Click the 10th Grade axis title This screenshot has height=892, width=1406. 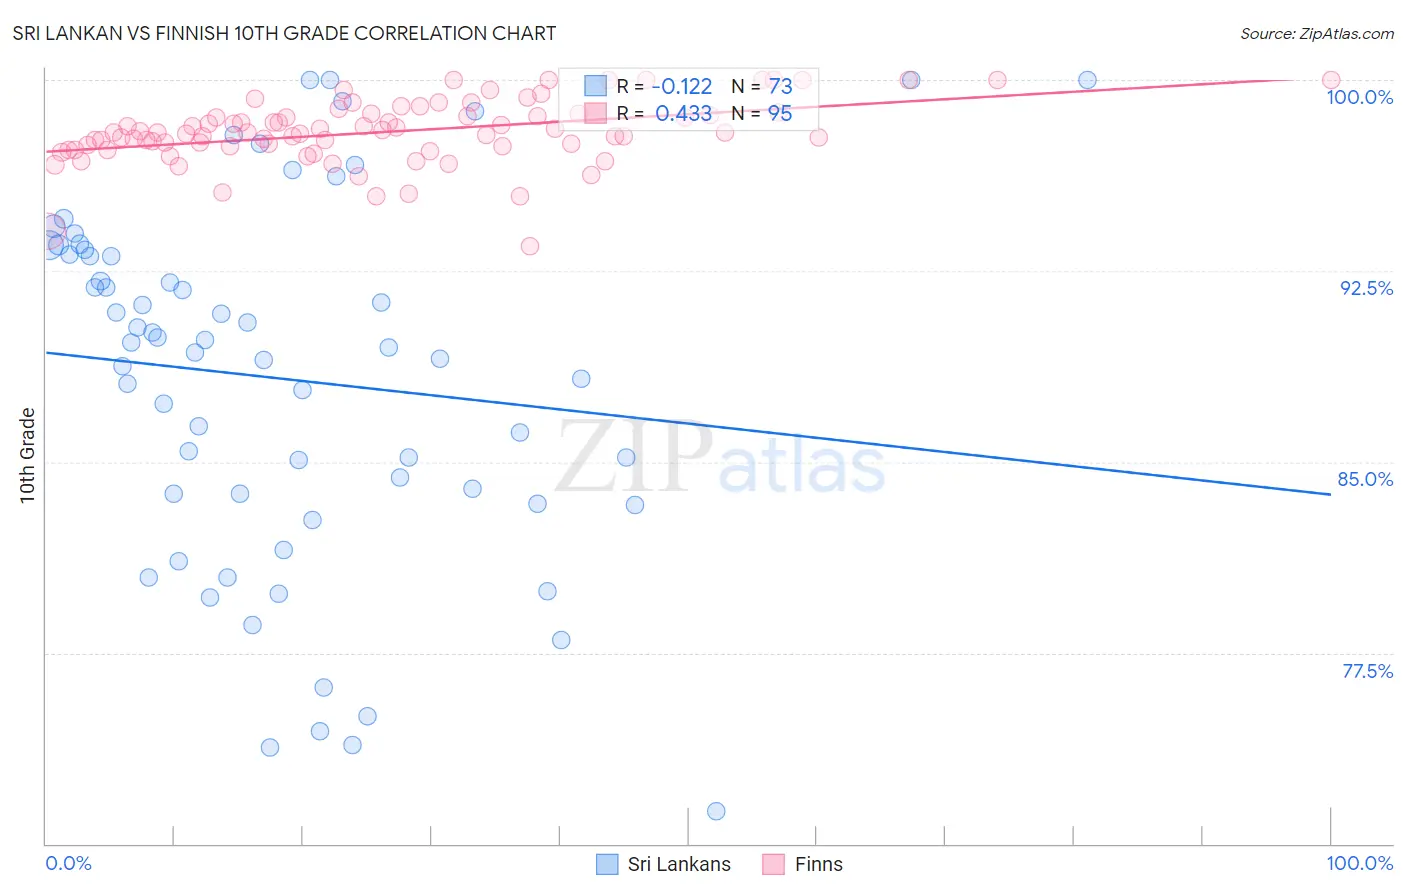coord(27,455)
